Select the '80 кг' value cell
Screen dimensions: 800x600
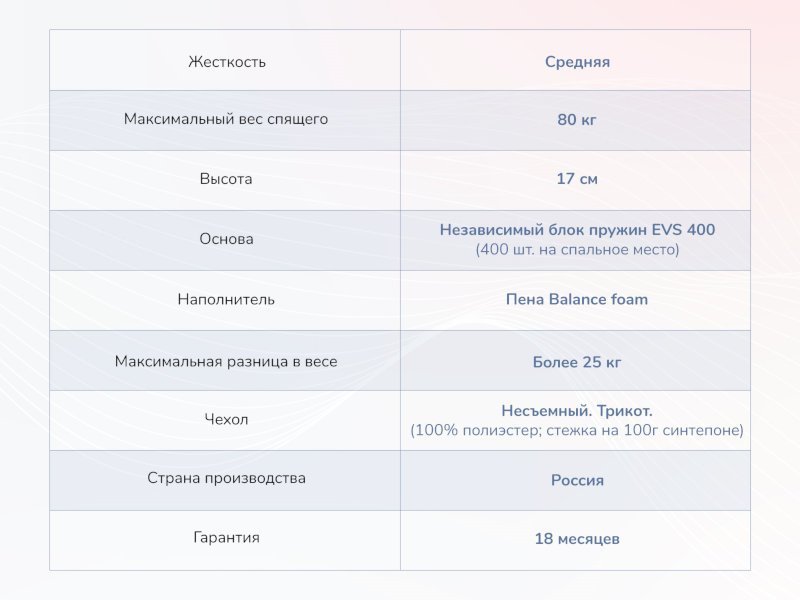(x=577, y=120)
